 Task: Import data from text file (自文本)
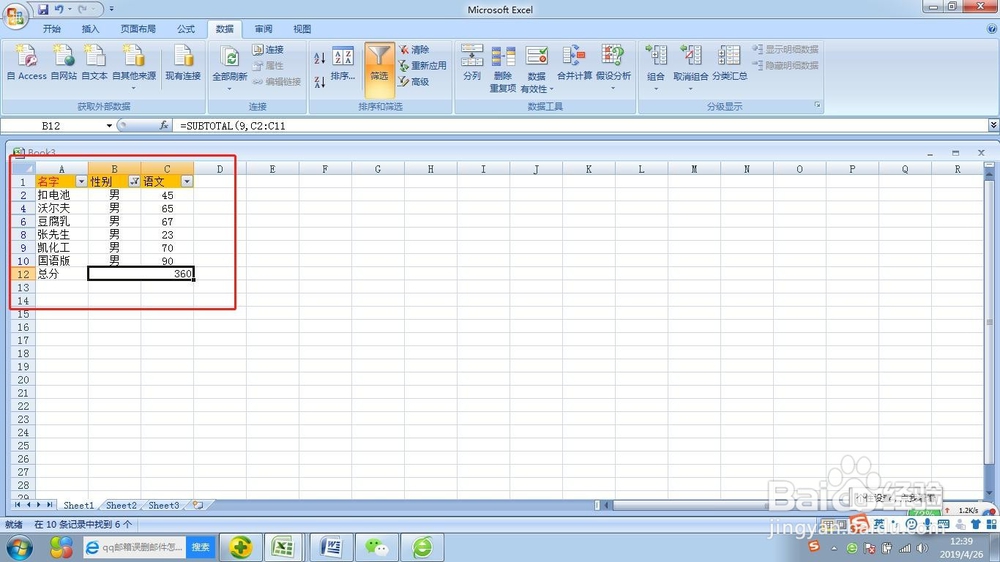tap(94, 63)
